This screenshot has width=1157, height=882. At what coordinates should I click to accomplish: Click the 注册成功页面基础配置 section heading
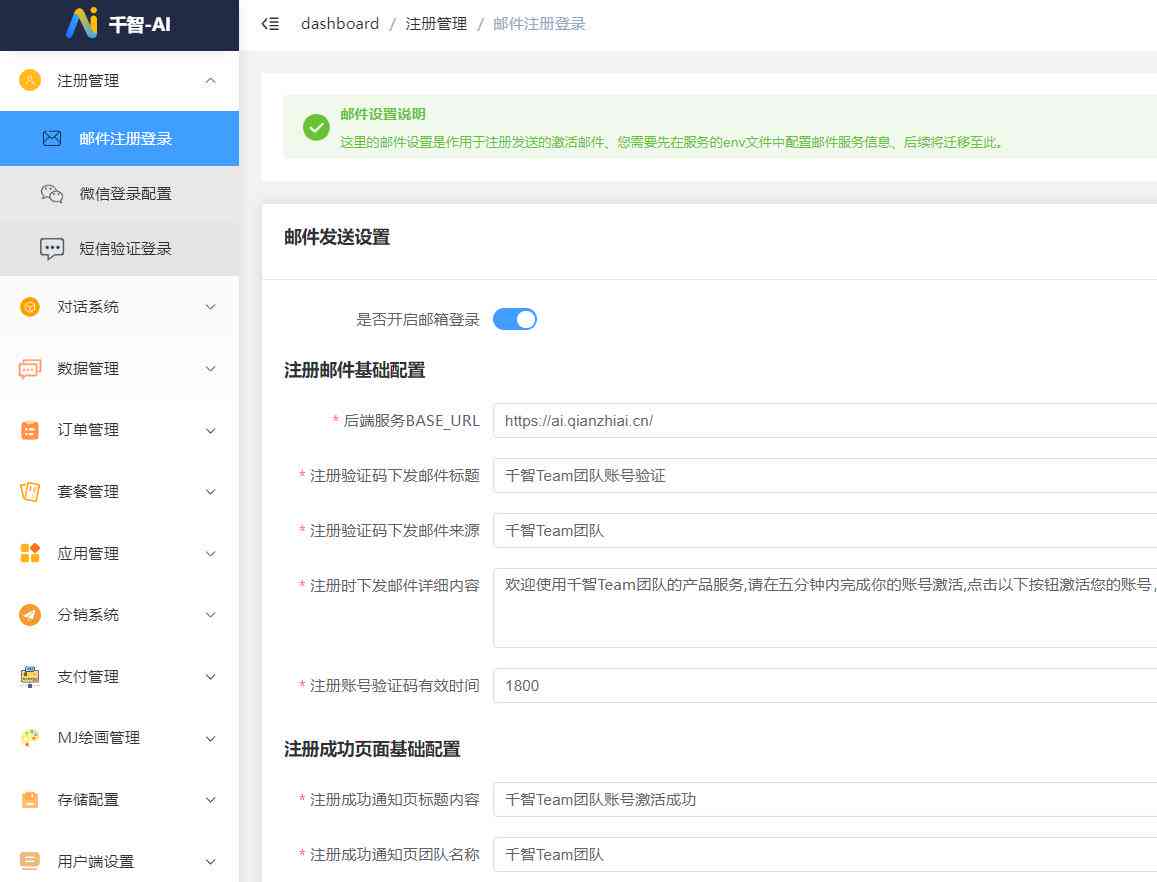[372, 749]
